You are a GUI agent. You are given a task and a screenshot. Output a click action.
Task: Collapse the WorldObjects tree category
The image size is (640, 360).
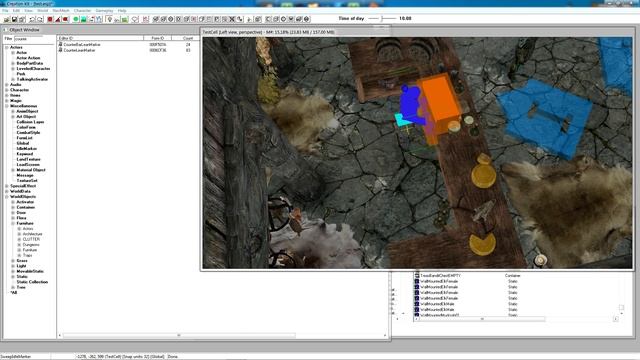pyautogui.click(x=7, y=196)
